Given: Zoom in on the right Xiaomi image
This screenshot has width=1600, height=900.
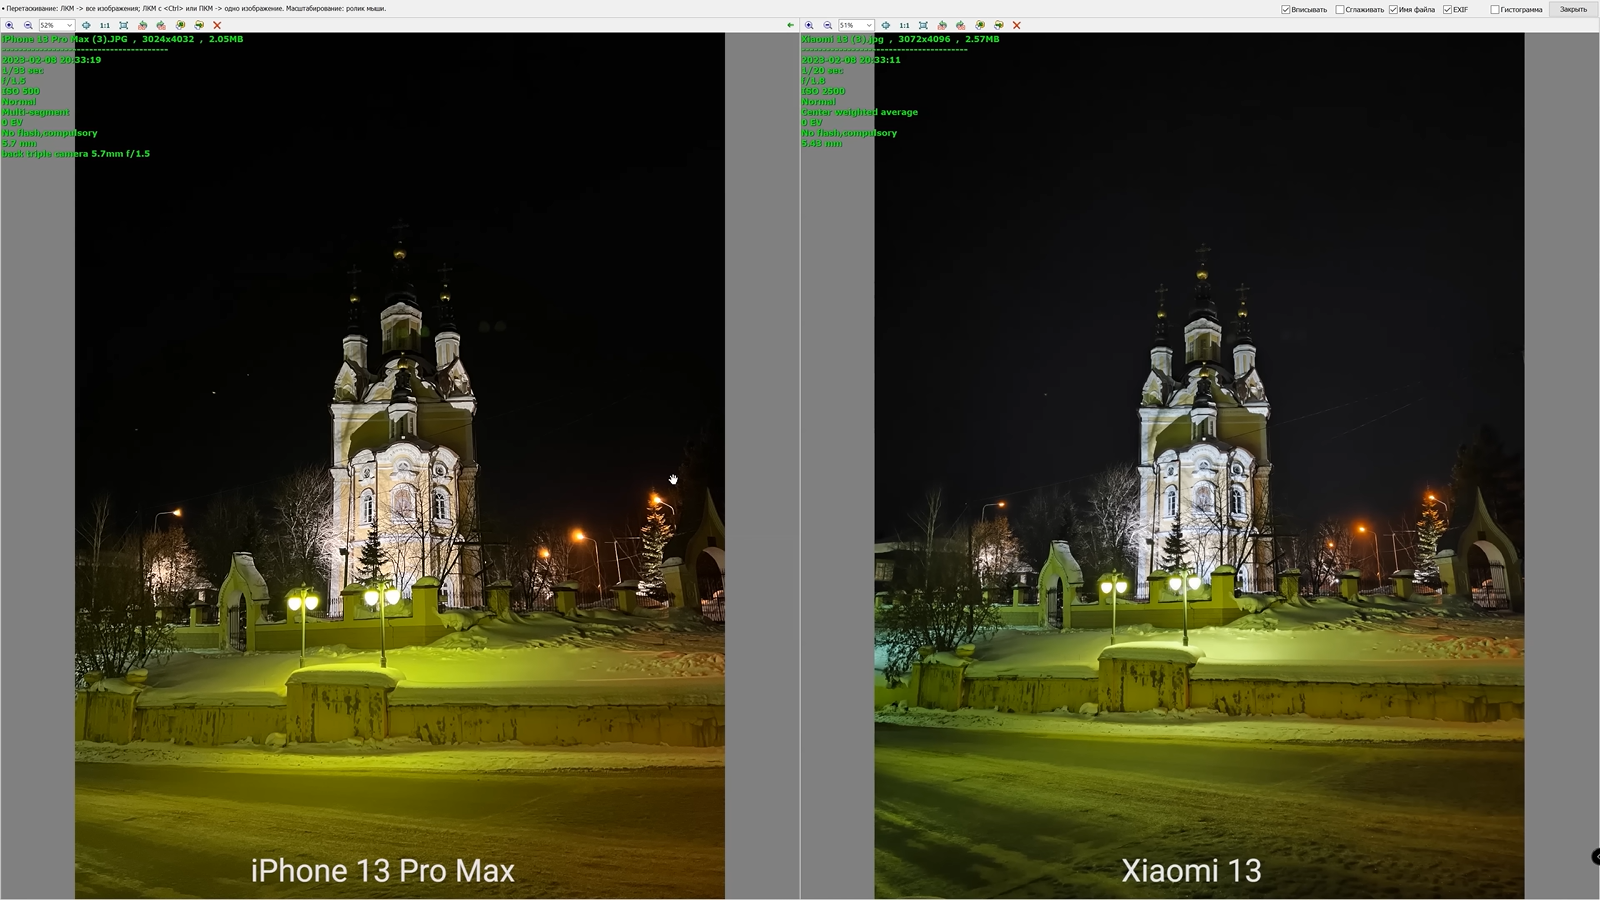Looking at the screenshot, I should (x=810, y=25).
